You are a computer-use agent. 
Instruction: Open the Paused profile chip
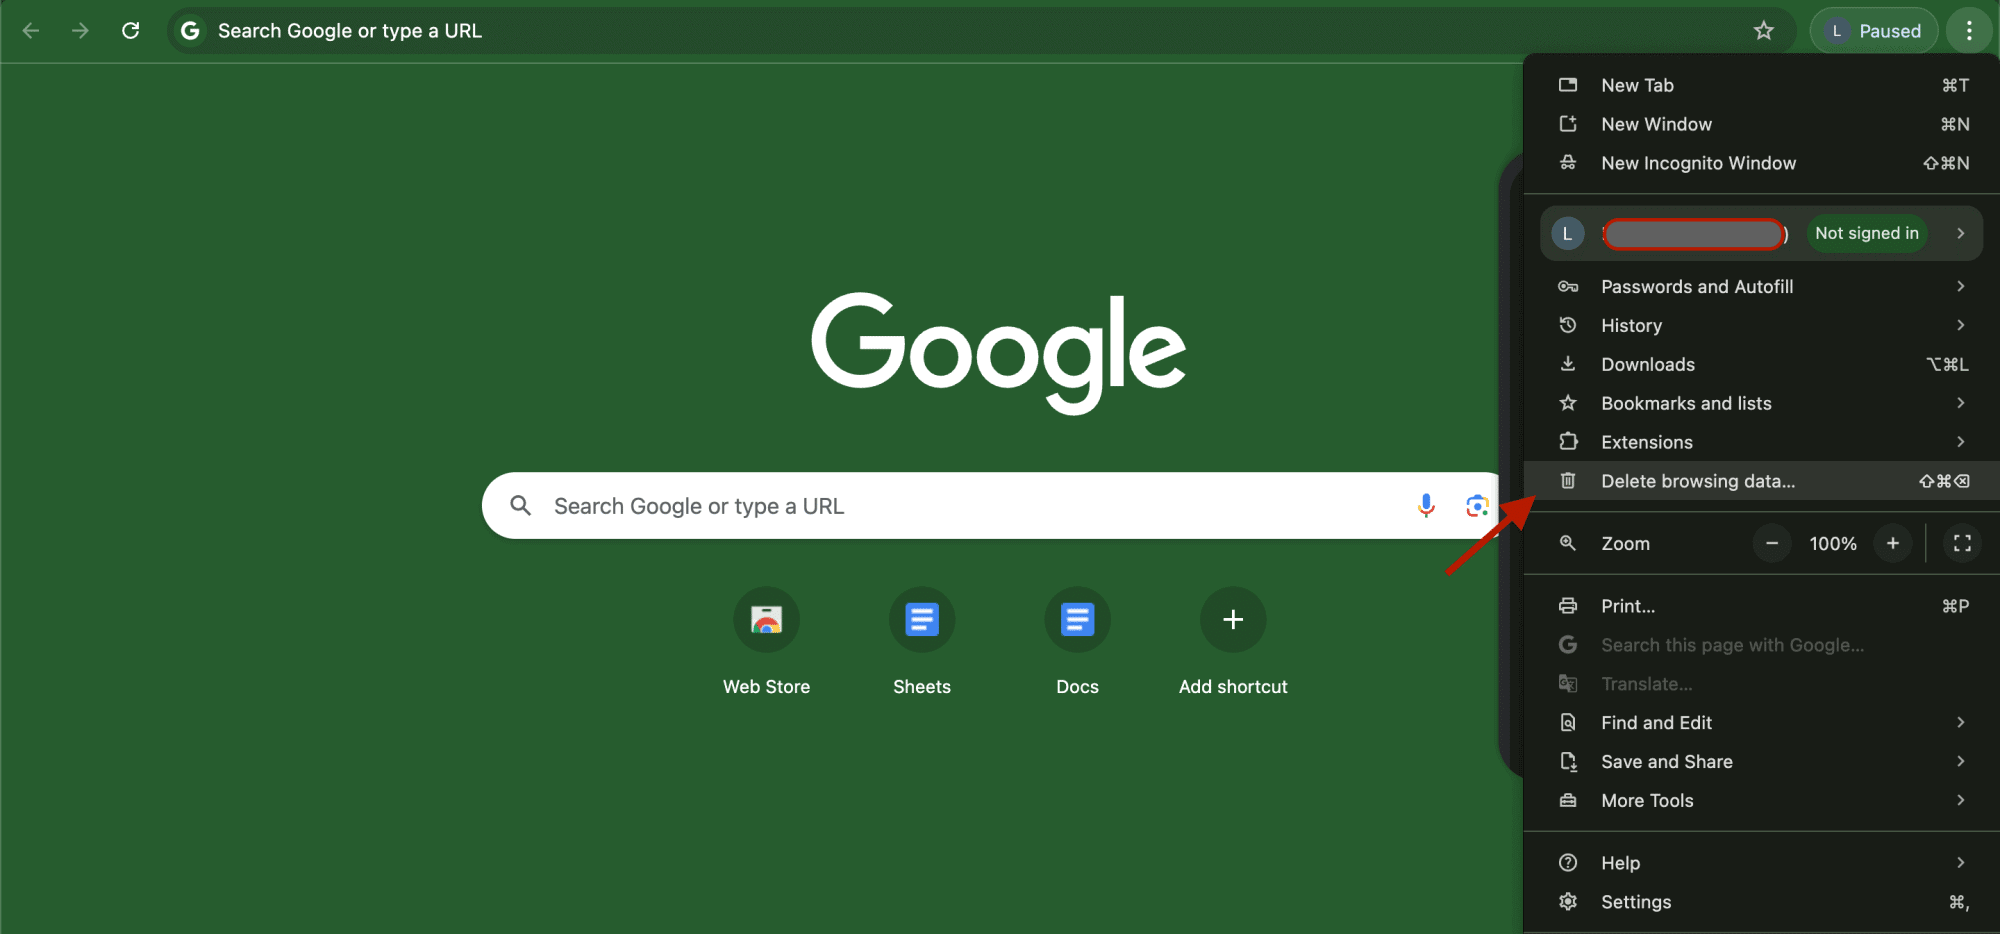click(1873, 31)
